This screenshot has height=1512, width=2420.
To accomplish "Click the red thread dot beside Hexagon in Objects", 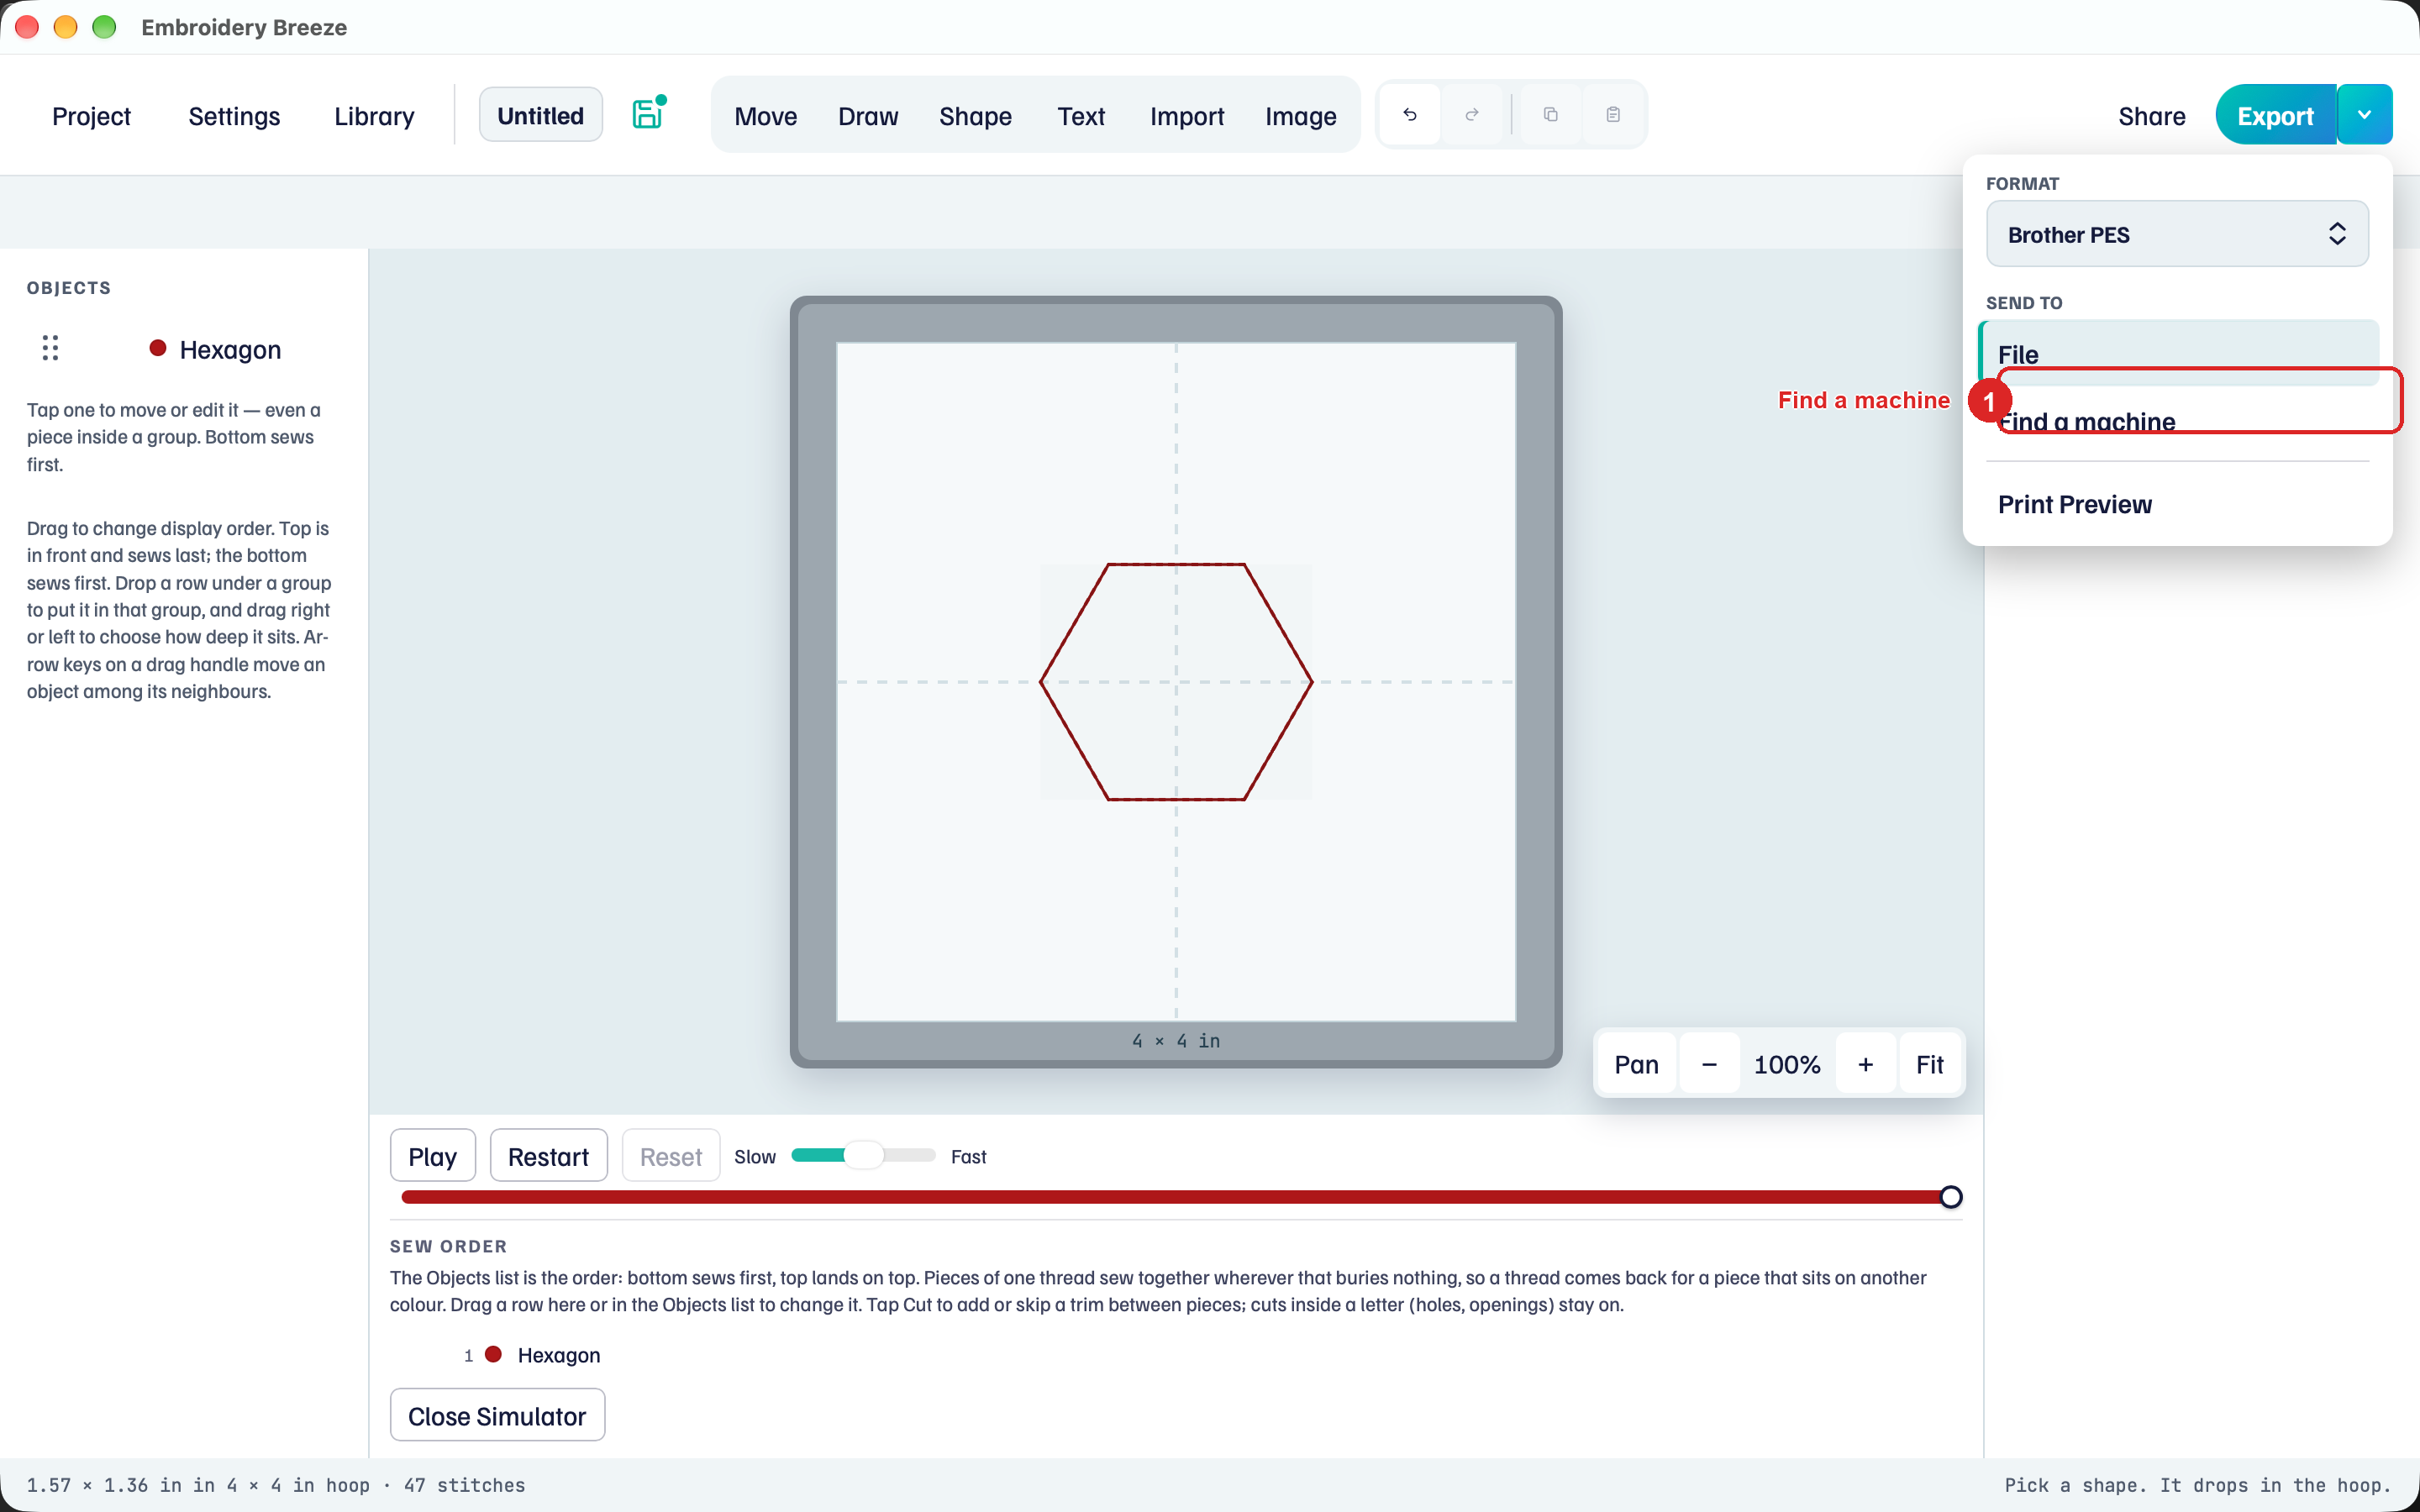I will coord(157,348).
